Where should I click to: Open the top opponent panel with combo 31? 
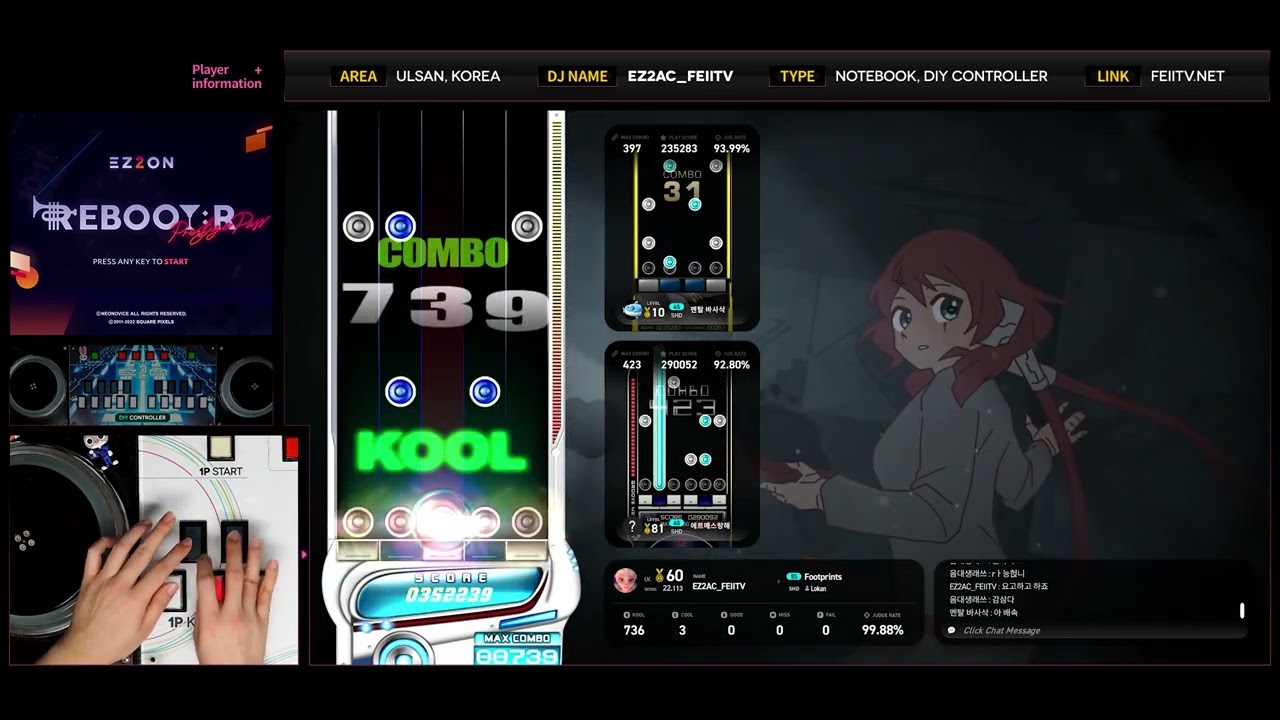coord(682,228)
